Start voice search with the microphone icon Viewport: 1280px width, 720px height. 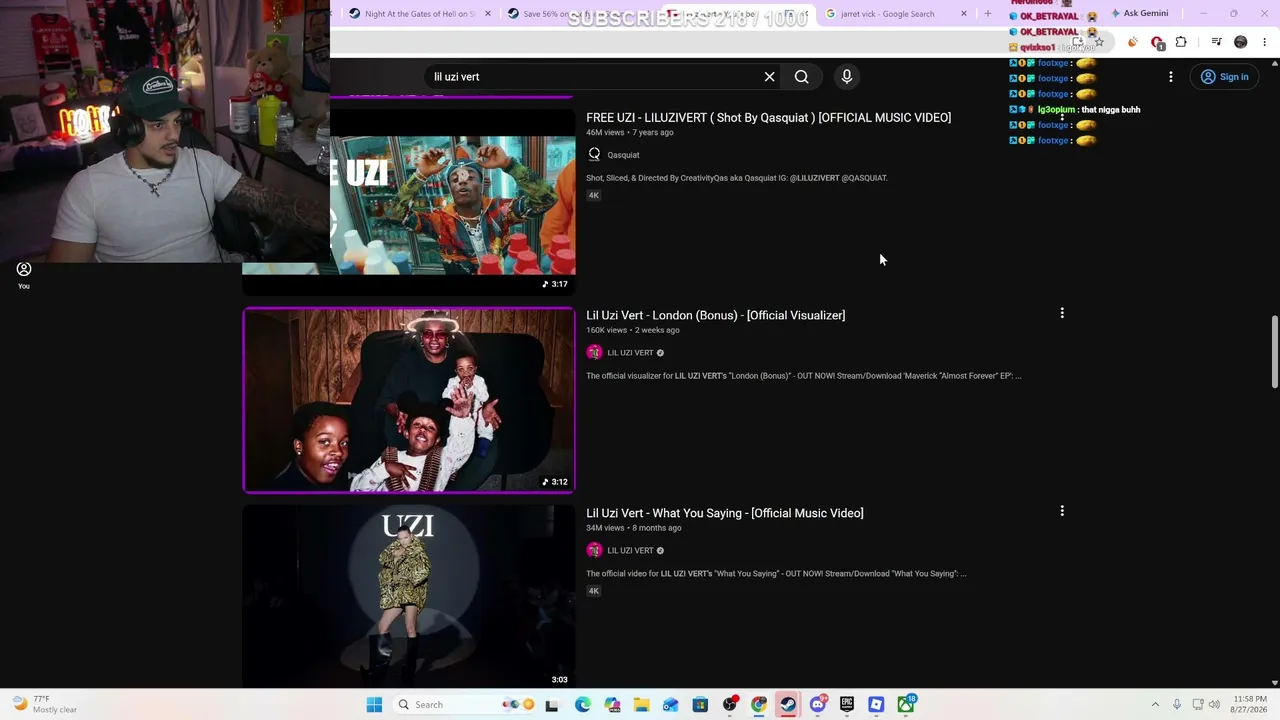click(847, 77)
